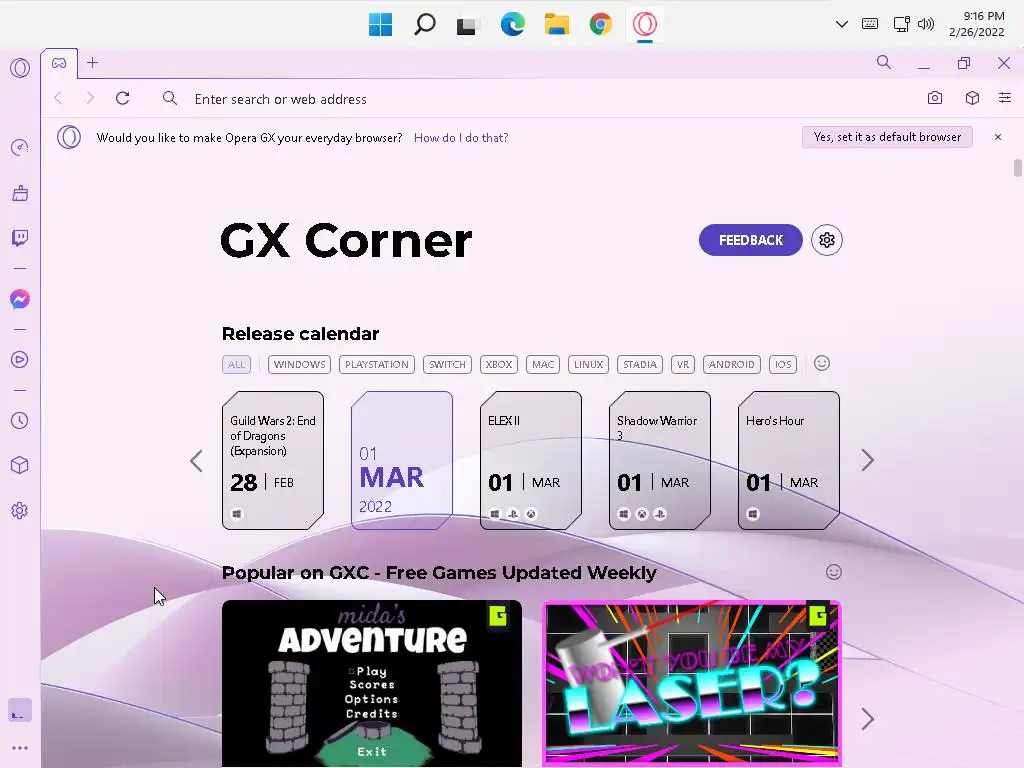
Task: Open sidebar three-dots setup menu
Action: coord(20,748)
